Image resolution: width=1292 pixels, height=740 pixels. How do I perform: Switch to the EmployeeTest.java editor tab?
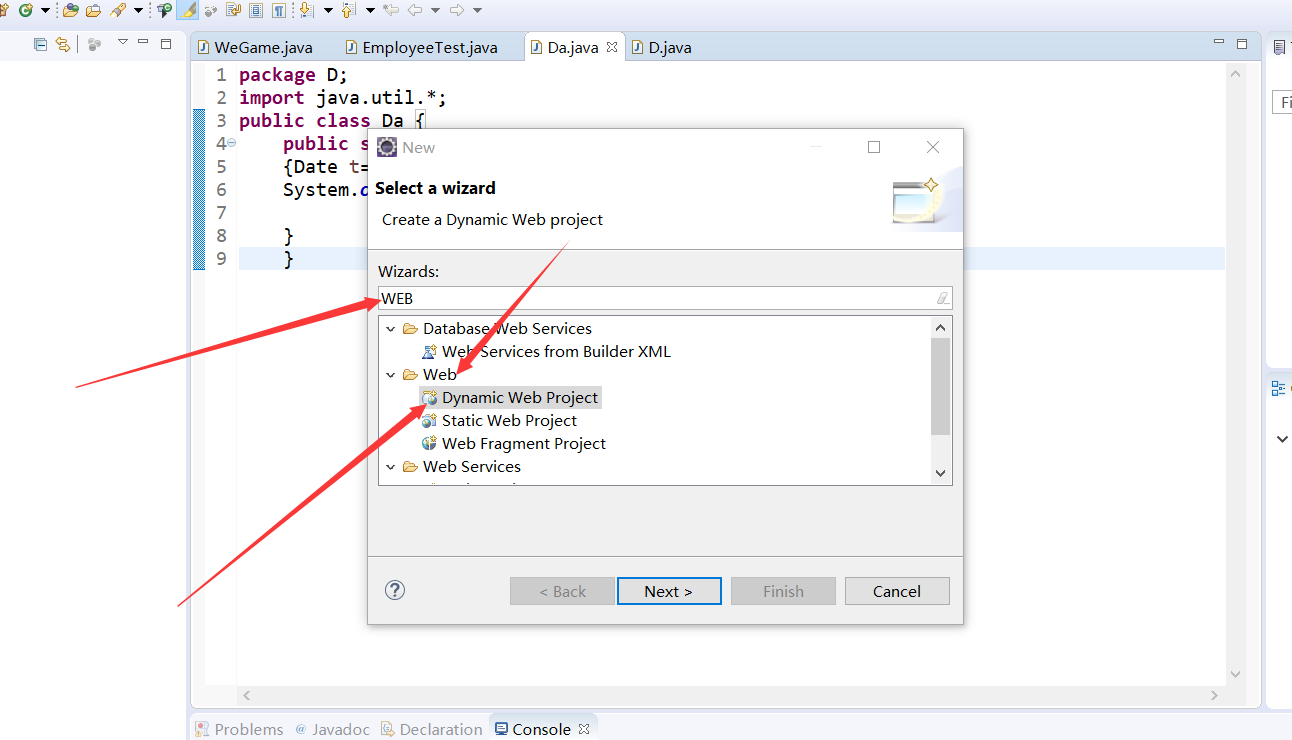[420, 47]
